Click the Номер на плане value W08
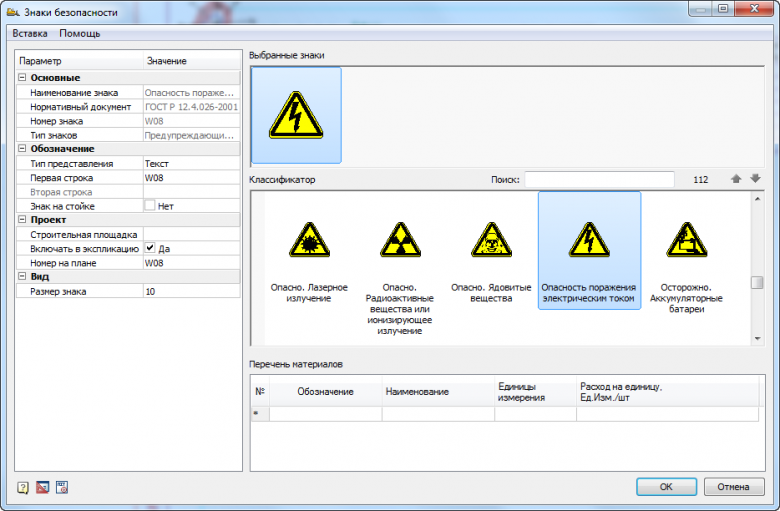The image size is (780, 511). pos(192,263)
